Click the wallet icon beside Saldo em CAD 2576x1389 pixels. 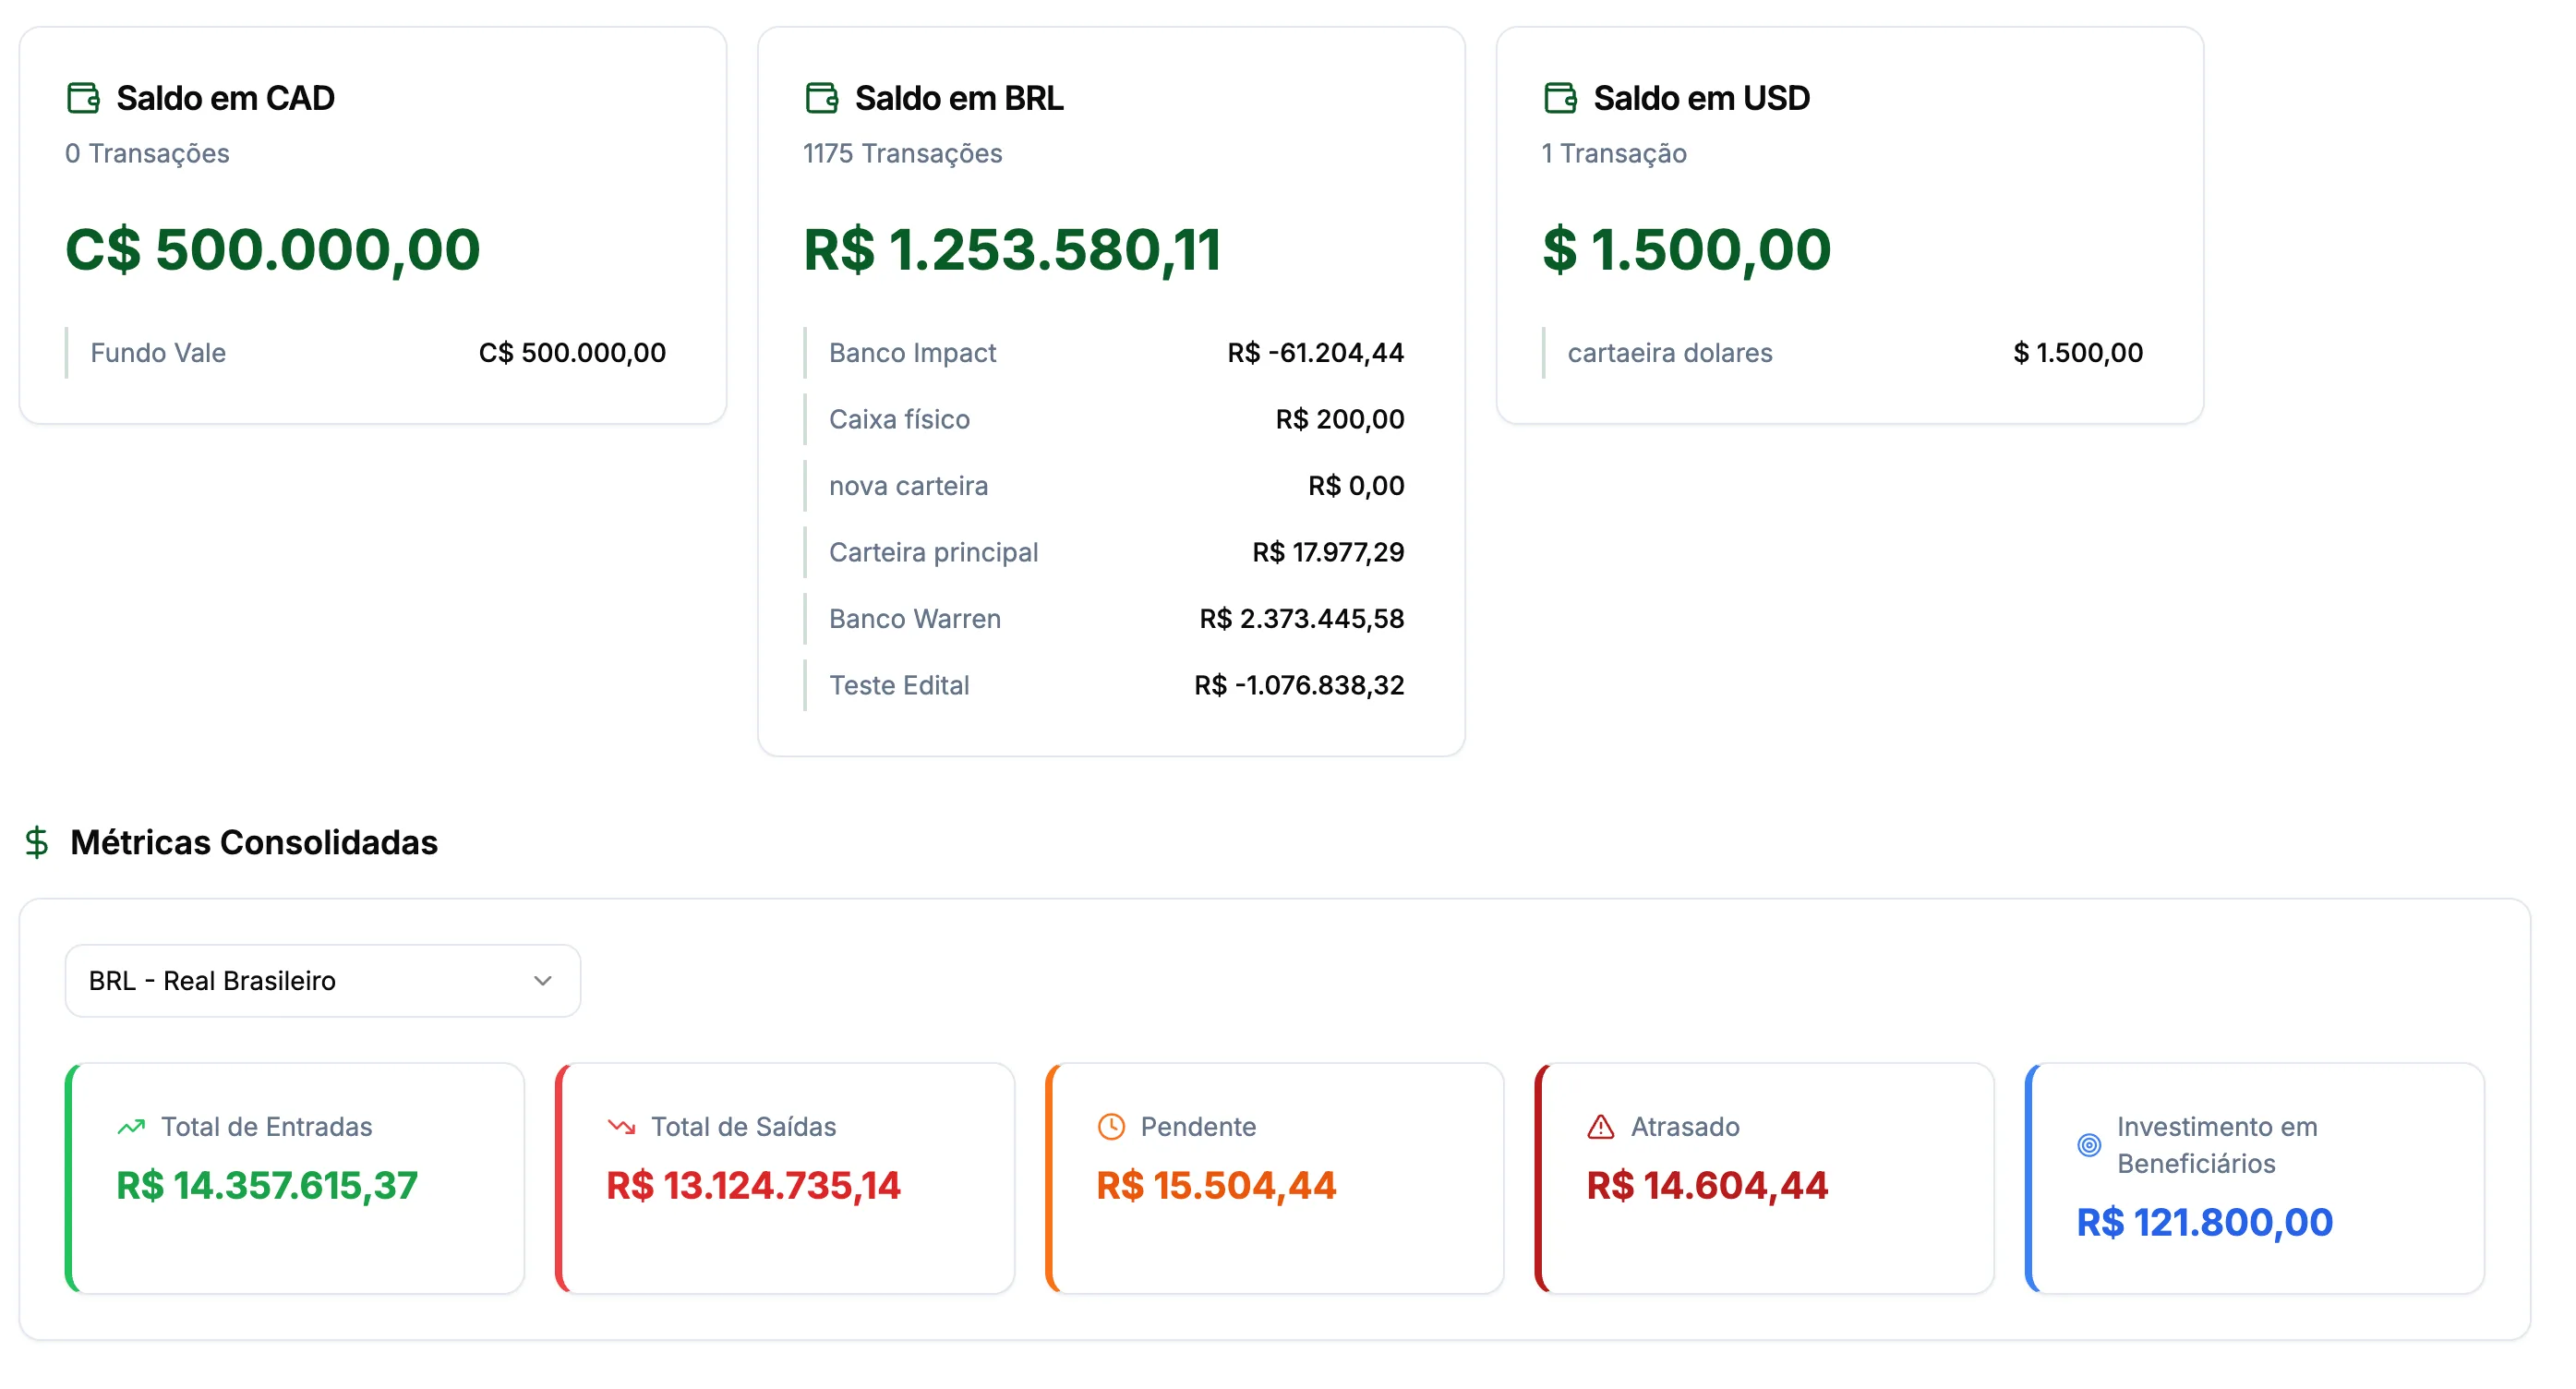point(83,98)
